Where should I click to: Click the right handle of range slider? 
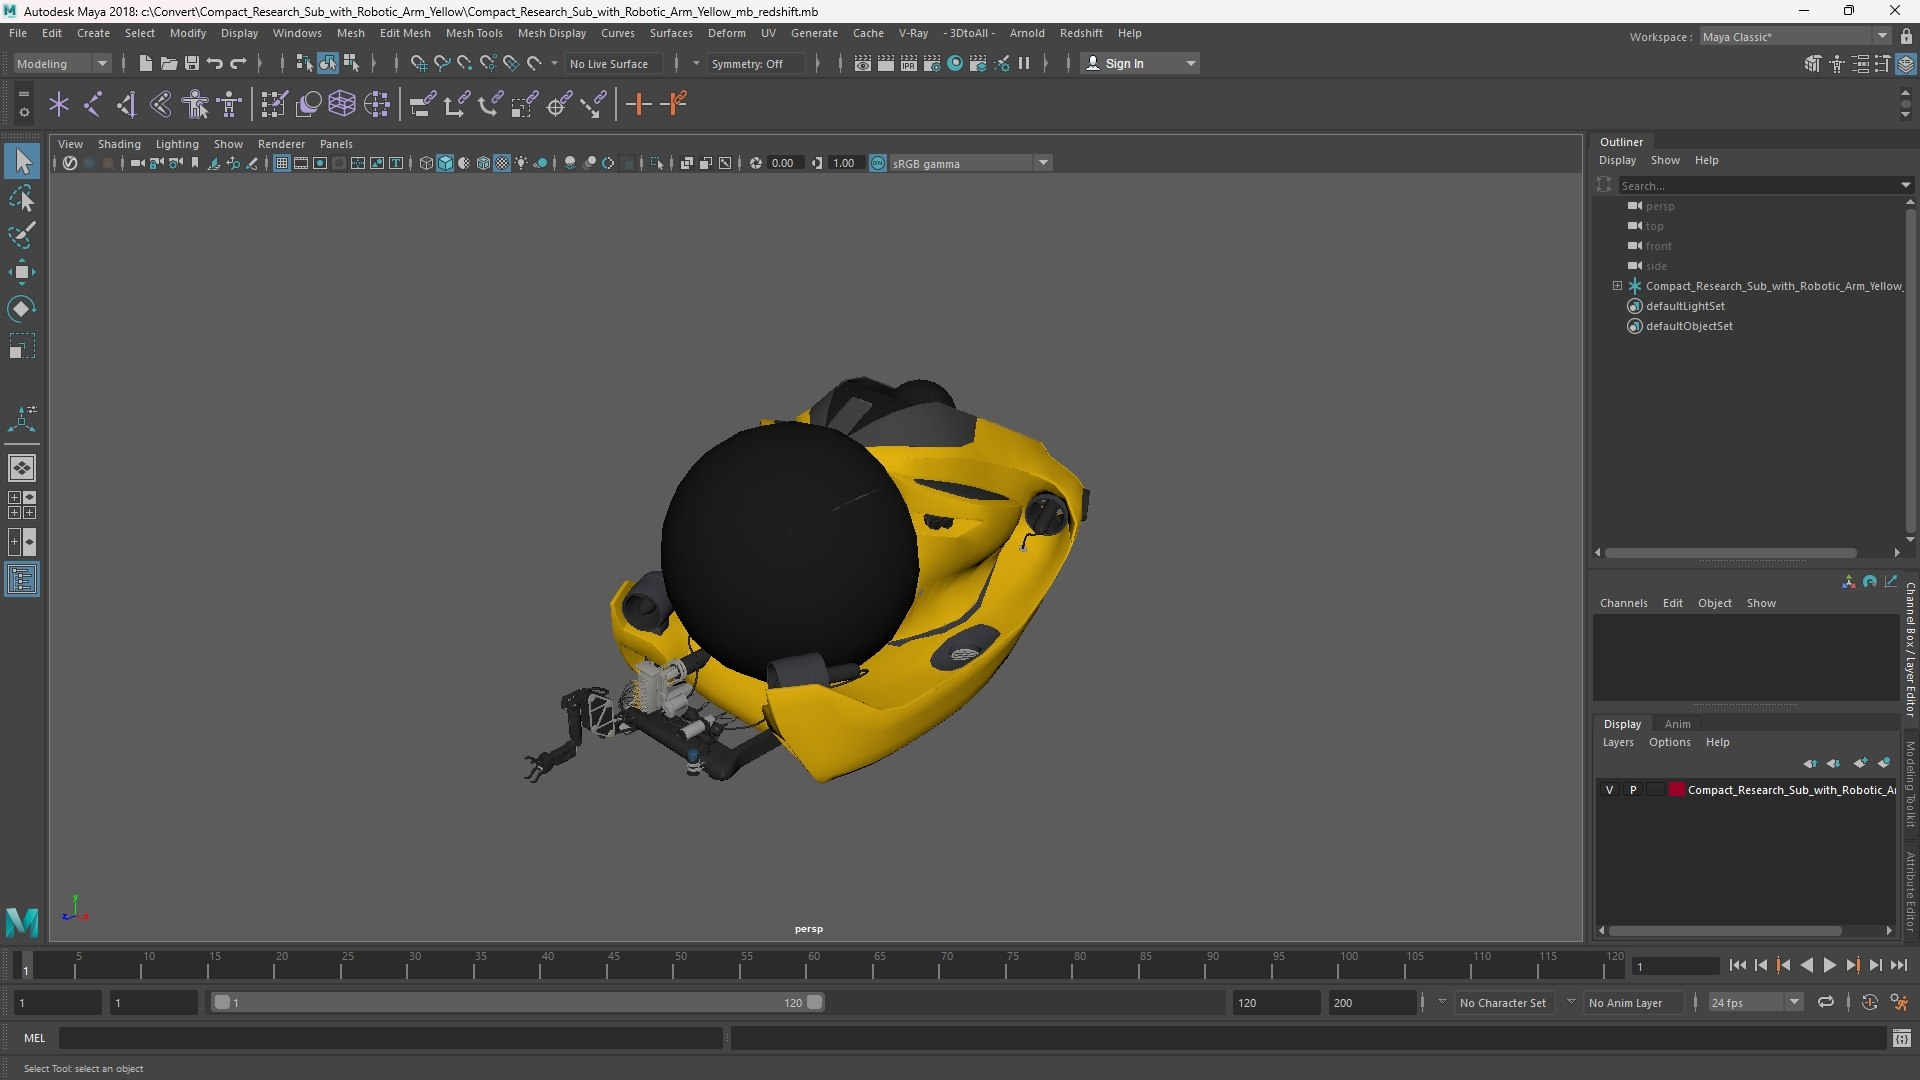pyautogui.click(x=815, y=1002)
